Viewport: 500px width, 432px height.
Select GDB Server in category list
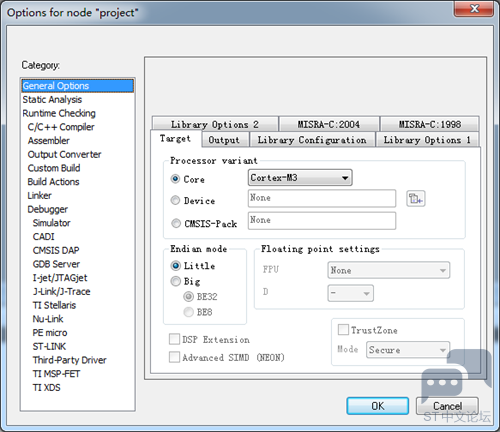(x=56, y=264)
